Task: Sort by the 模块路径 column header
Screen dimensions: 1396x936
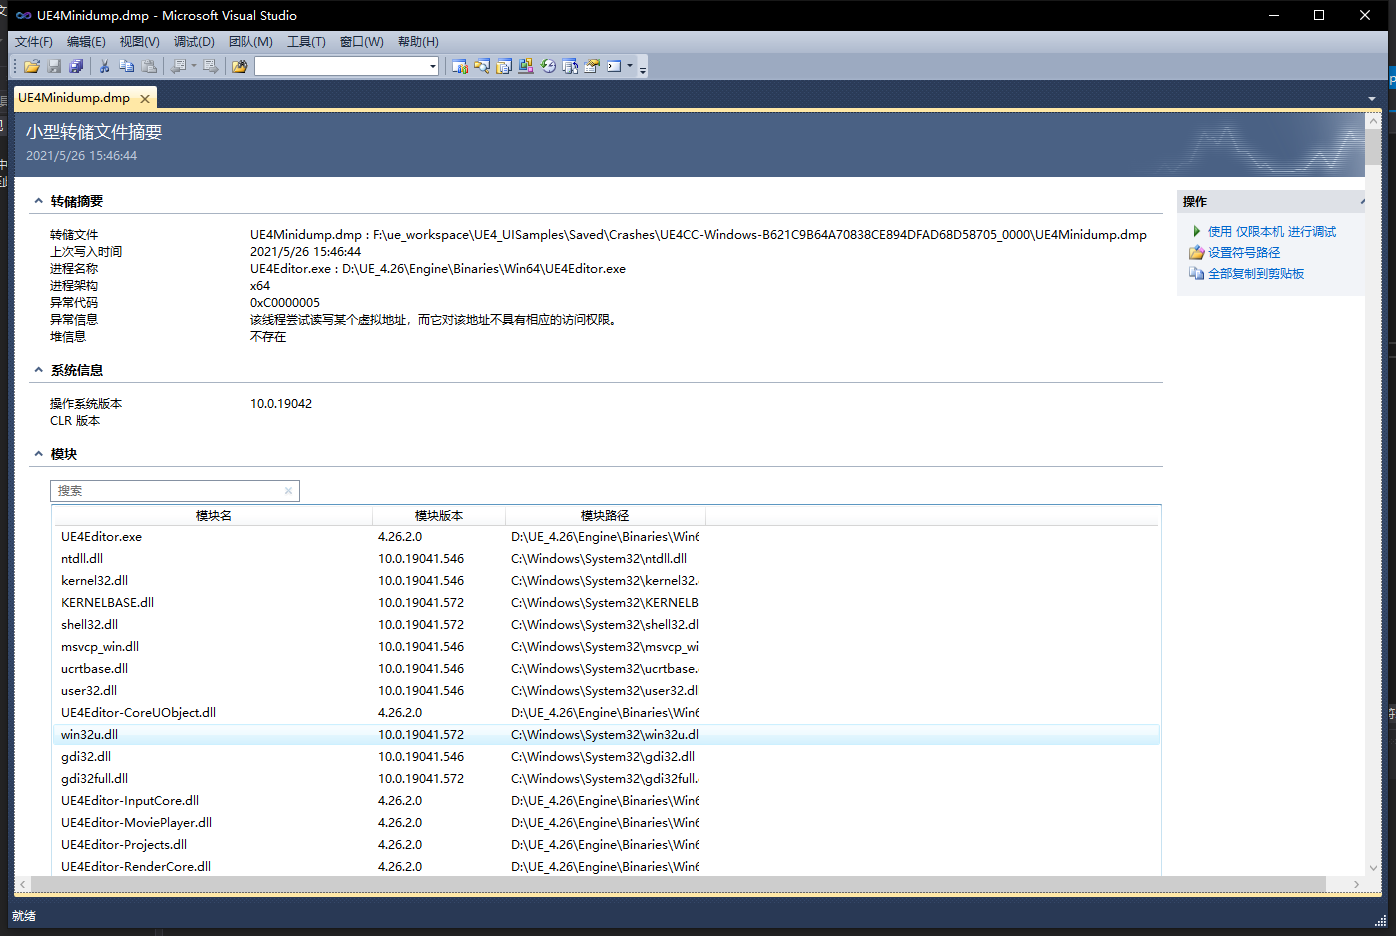Action: 605,515
